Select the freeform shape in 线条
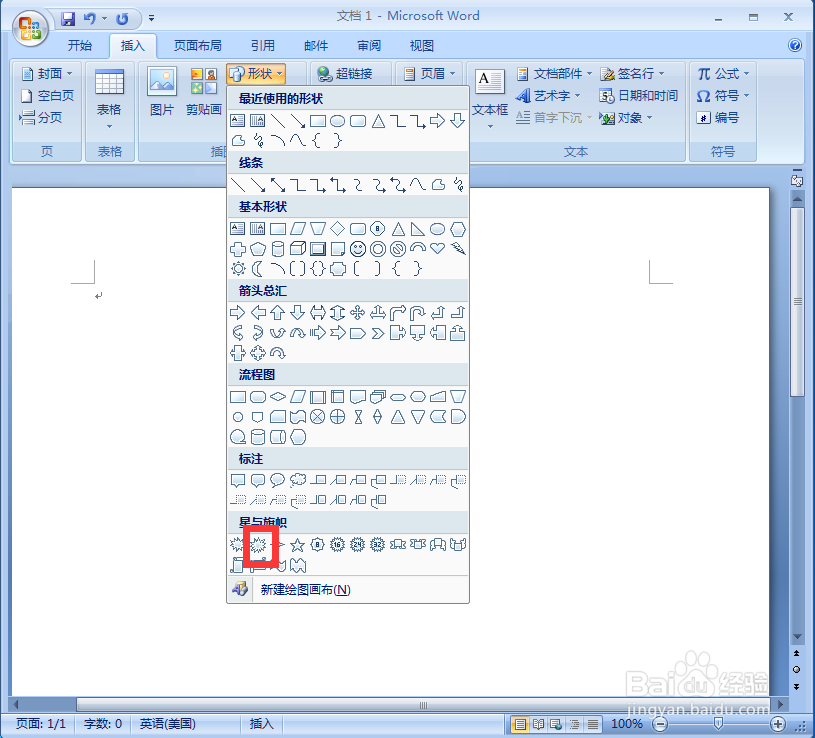Image resolution: width=815 pixels, height=738 pixels. 438,184
